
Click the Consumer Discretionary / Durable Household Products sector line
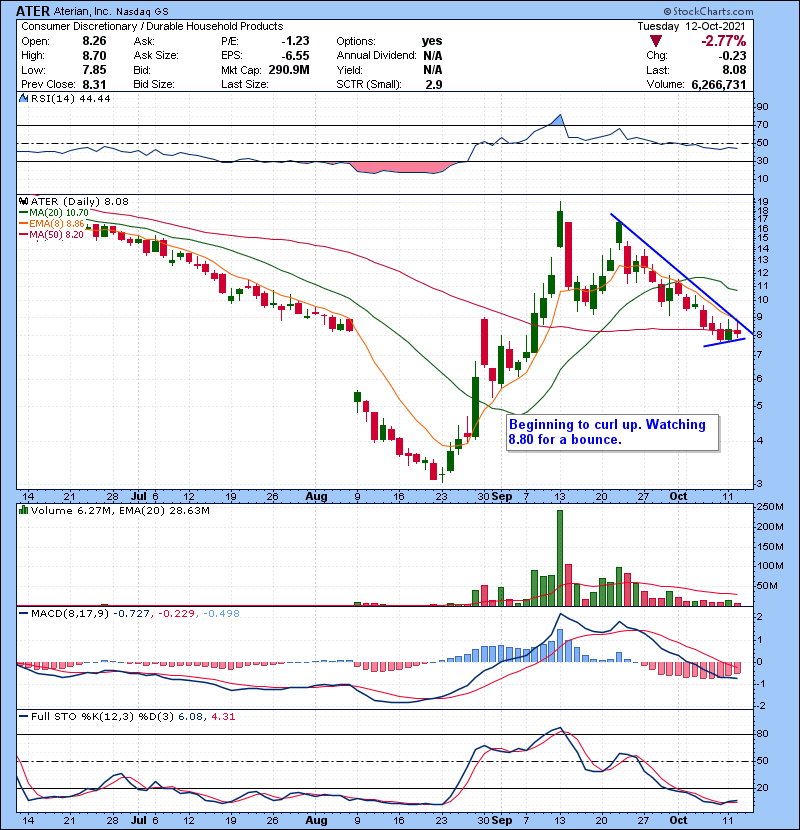tap(152, 26)
